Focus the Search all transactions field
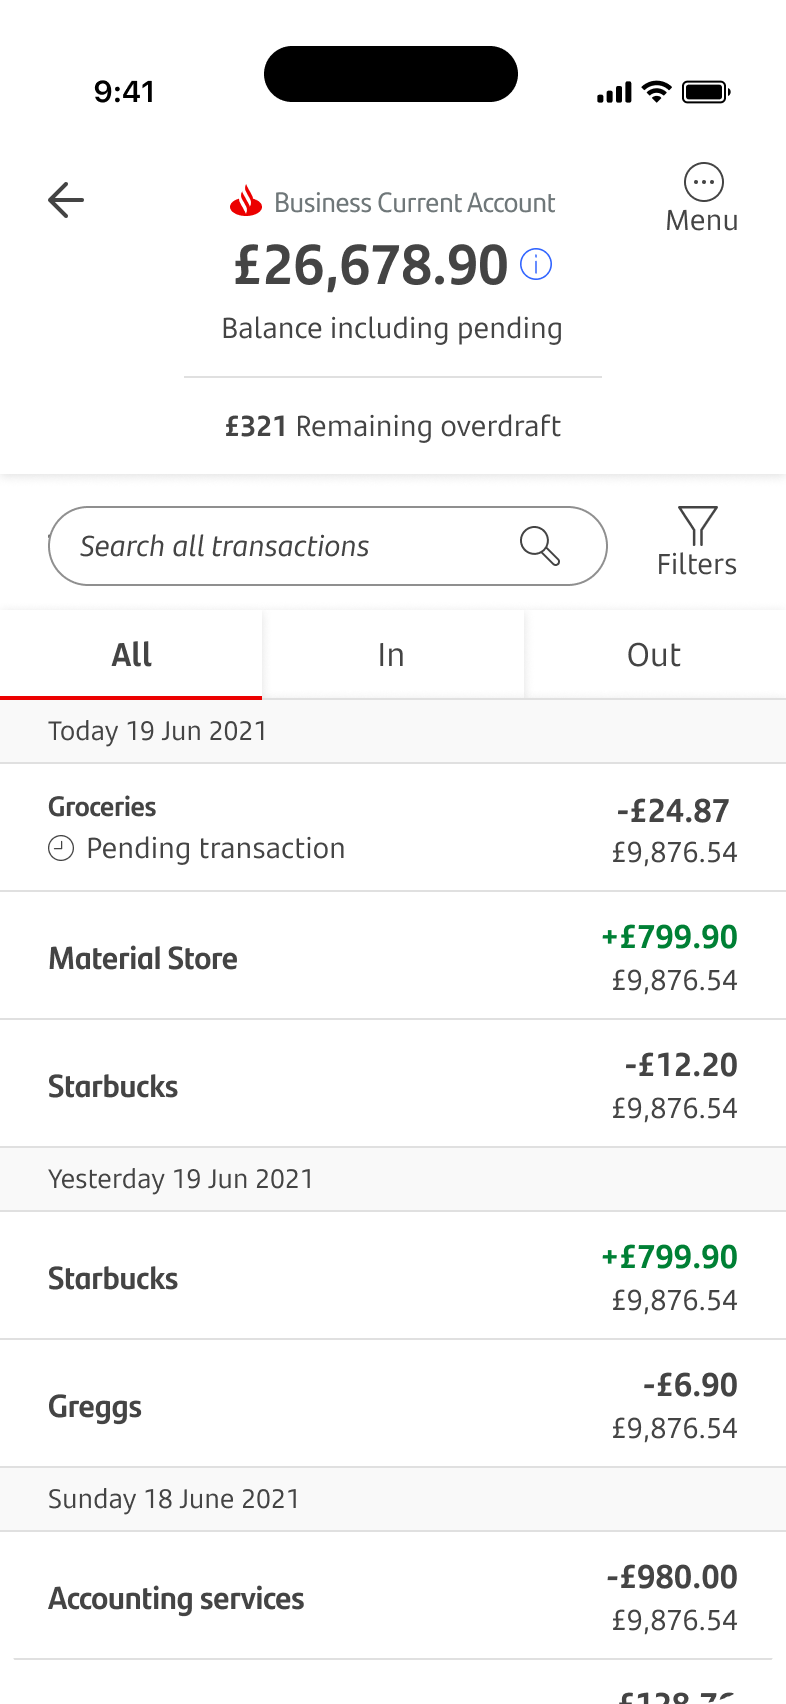The image size is (786, 1704). [290, 546]
